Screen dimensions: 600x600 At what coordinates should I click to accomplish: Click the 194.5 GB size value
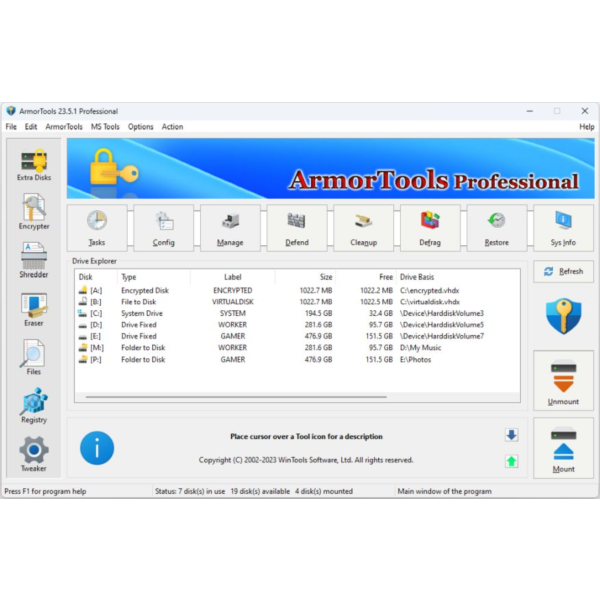click(x=318, y=313)
